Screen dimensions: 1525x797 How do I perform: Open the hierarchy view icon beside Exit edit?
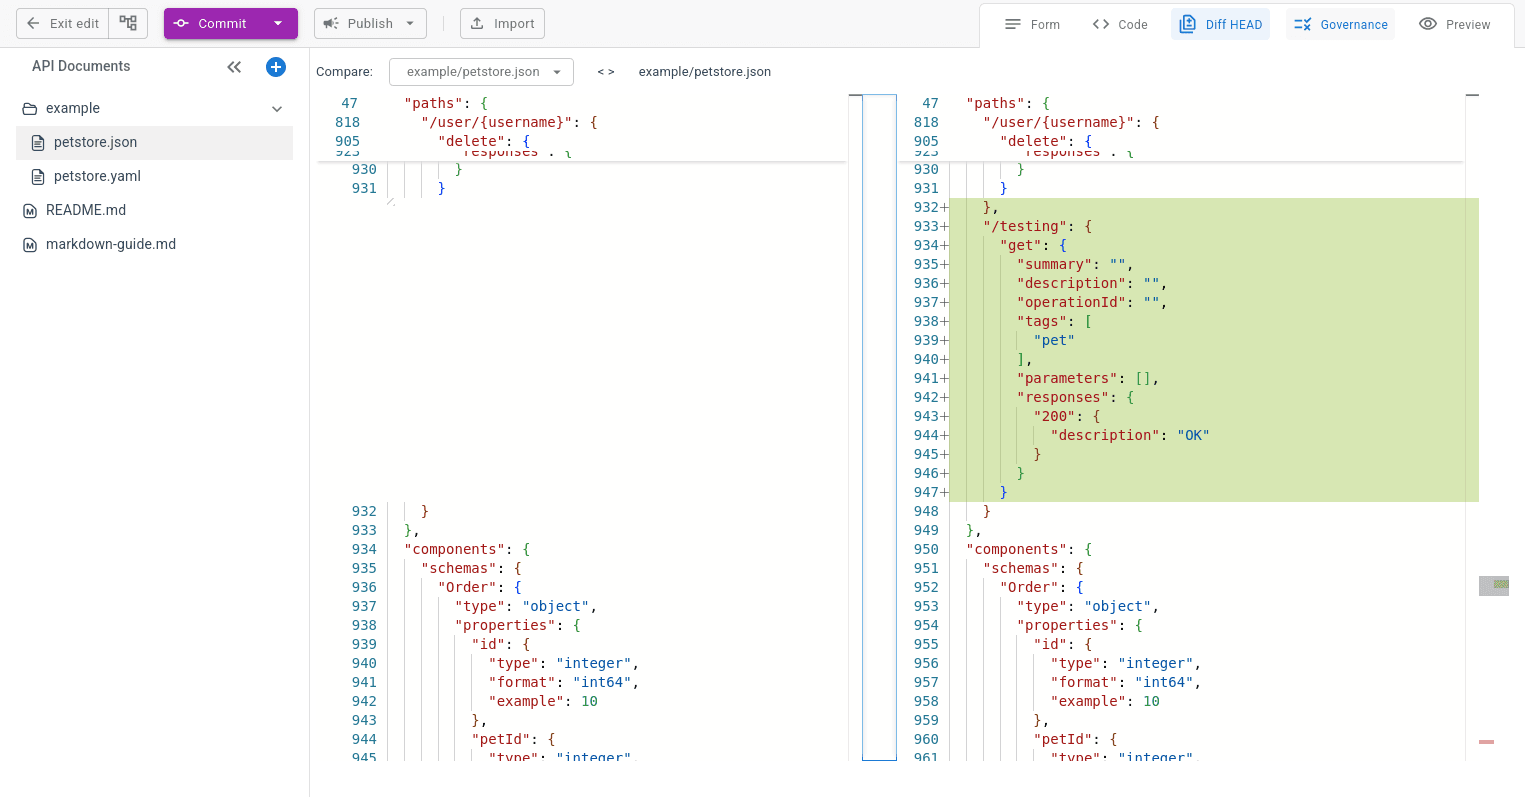(128, 23)
